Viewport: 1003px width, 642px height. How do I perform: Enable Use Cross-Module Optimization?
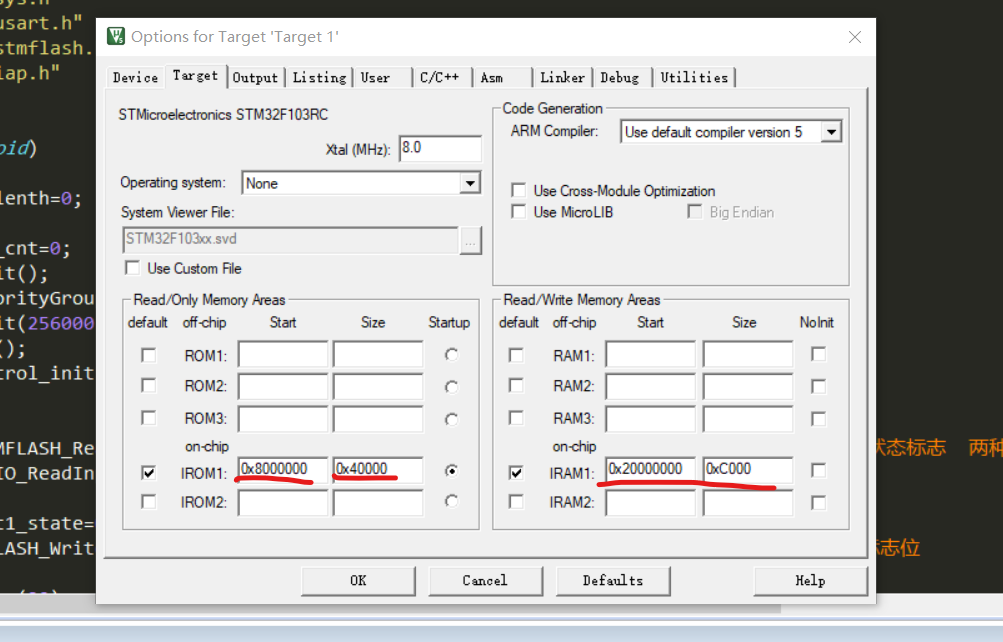click(518, 190)
